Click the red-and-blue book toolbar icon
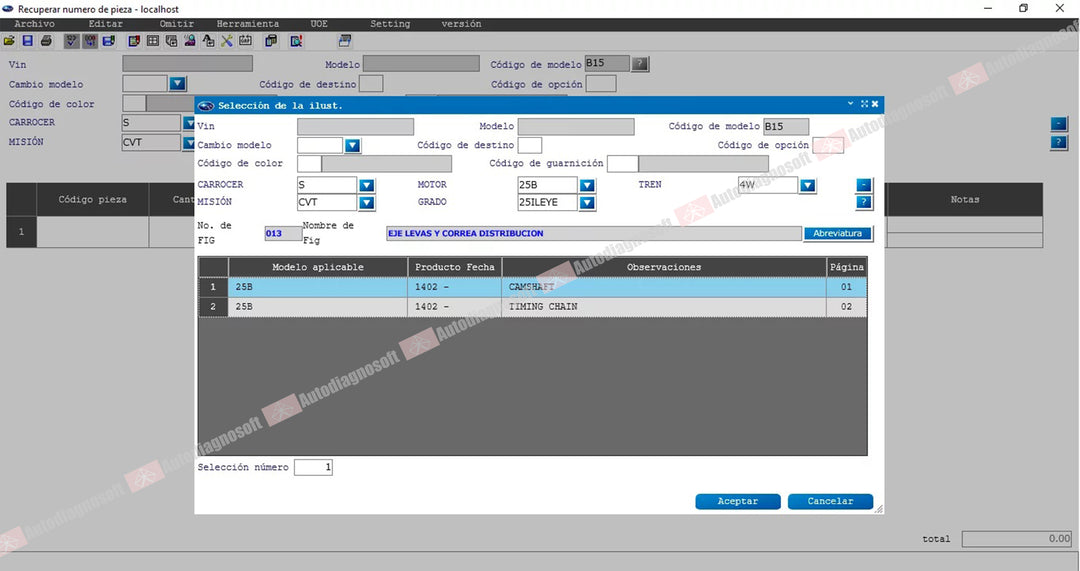 point(134,41)
